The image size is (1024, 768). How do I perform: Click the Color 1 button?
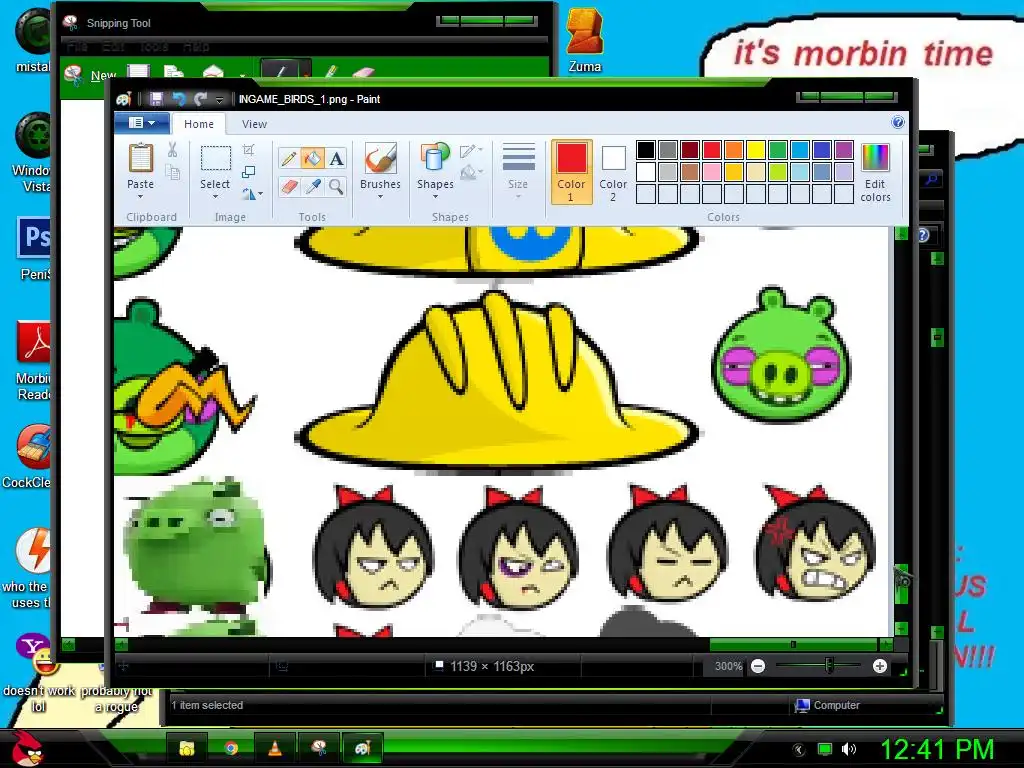pos(571,172)
